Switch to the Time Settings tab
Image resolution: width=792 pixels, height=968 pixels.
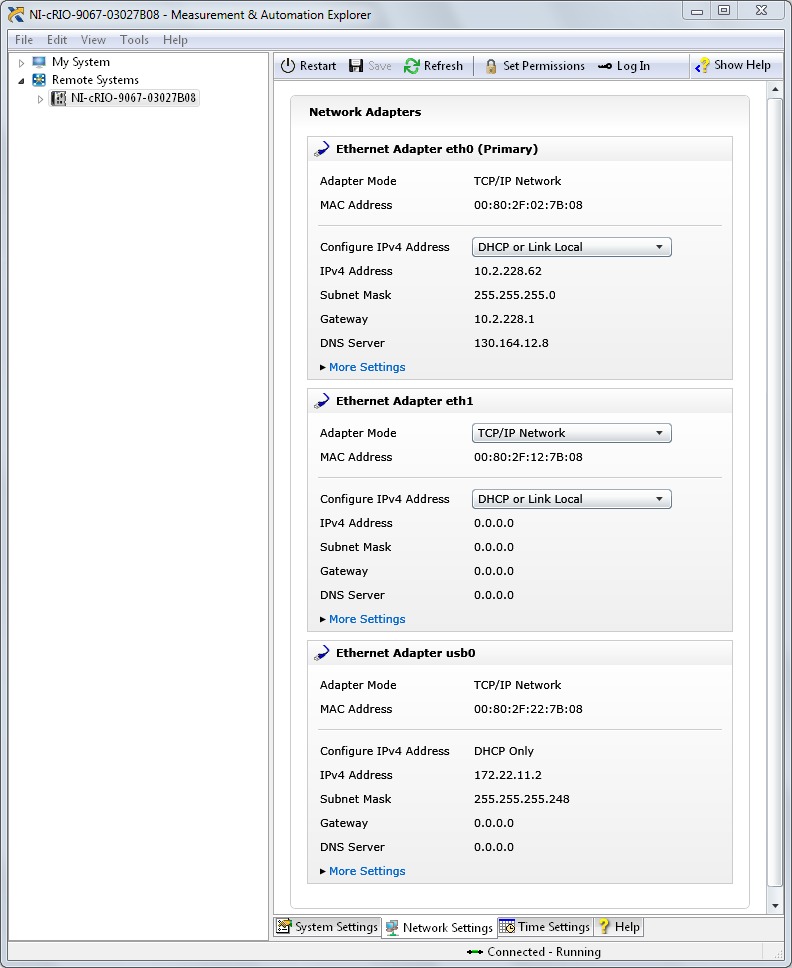click(x=544, y=927)
